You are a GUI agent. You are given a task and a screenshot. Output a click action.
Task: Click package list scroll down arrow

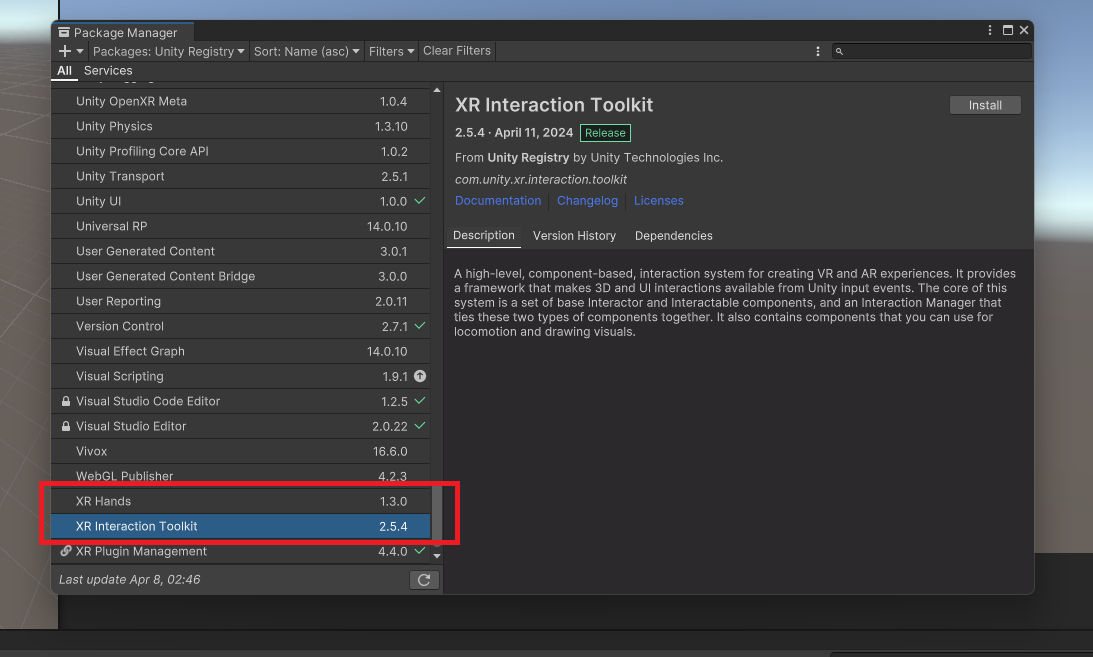coord(437,556)
